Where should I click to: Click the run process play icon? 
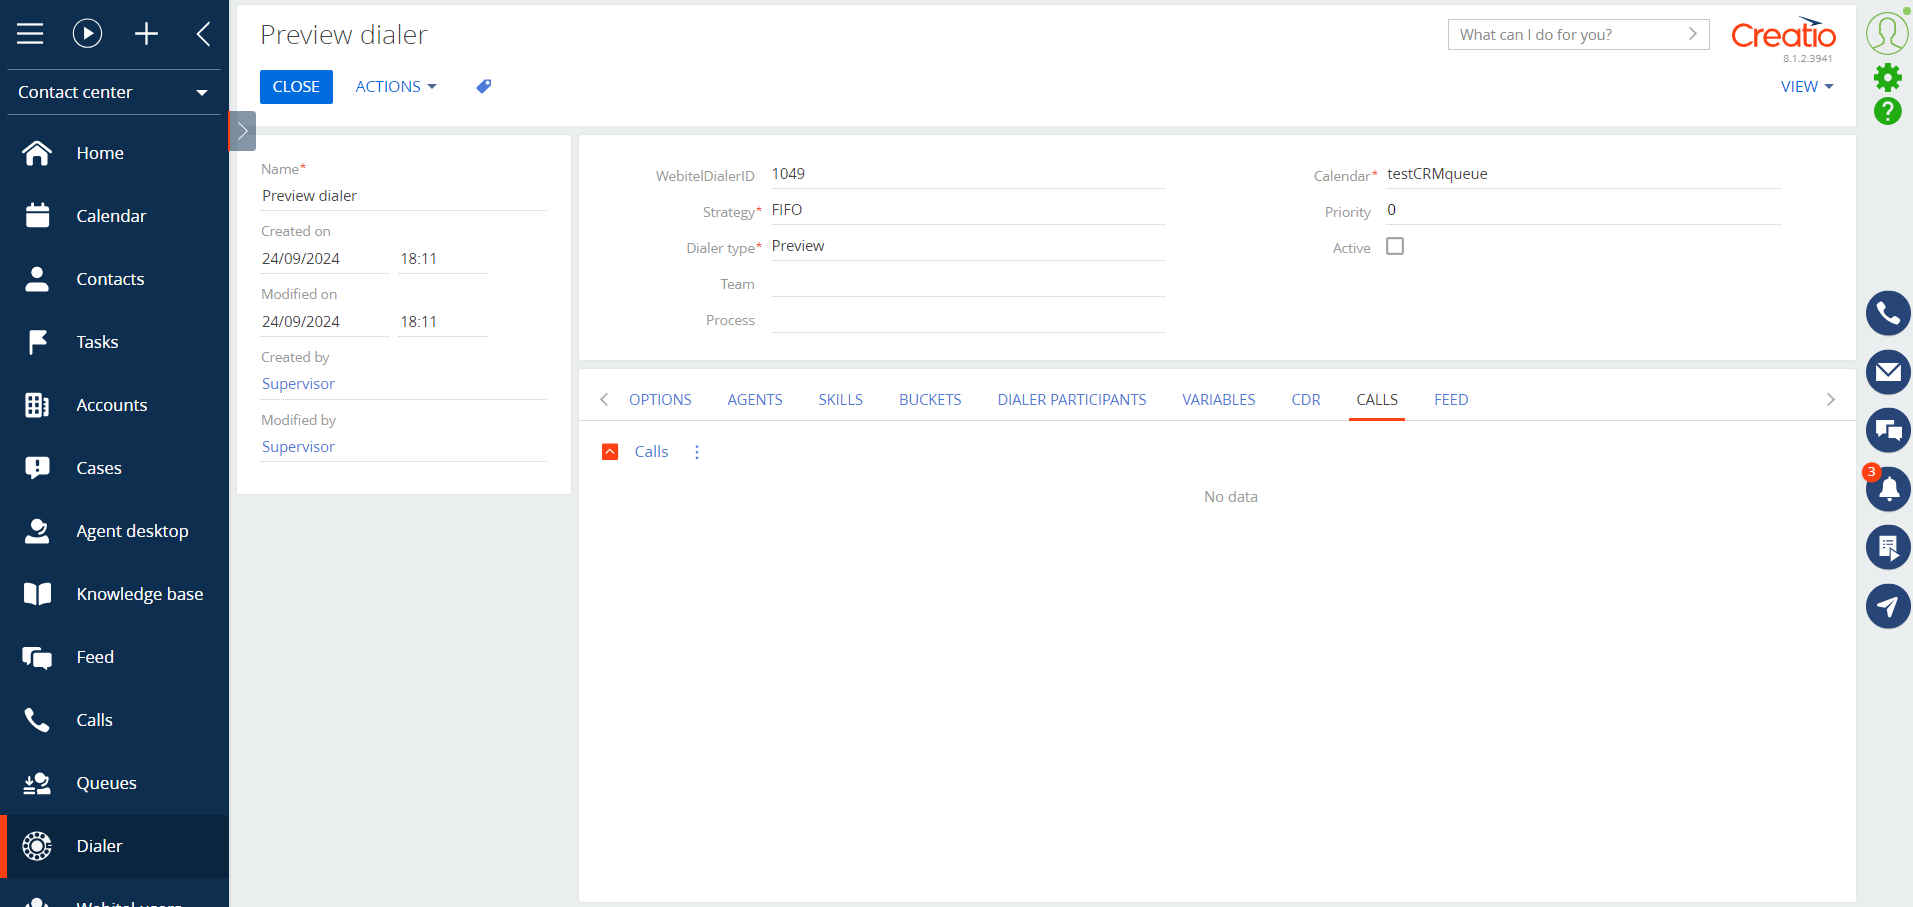coord(88,34)
